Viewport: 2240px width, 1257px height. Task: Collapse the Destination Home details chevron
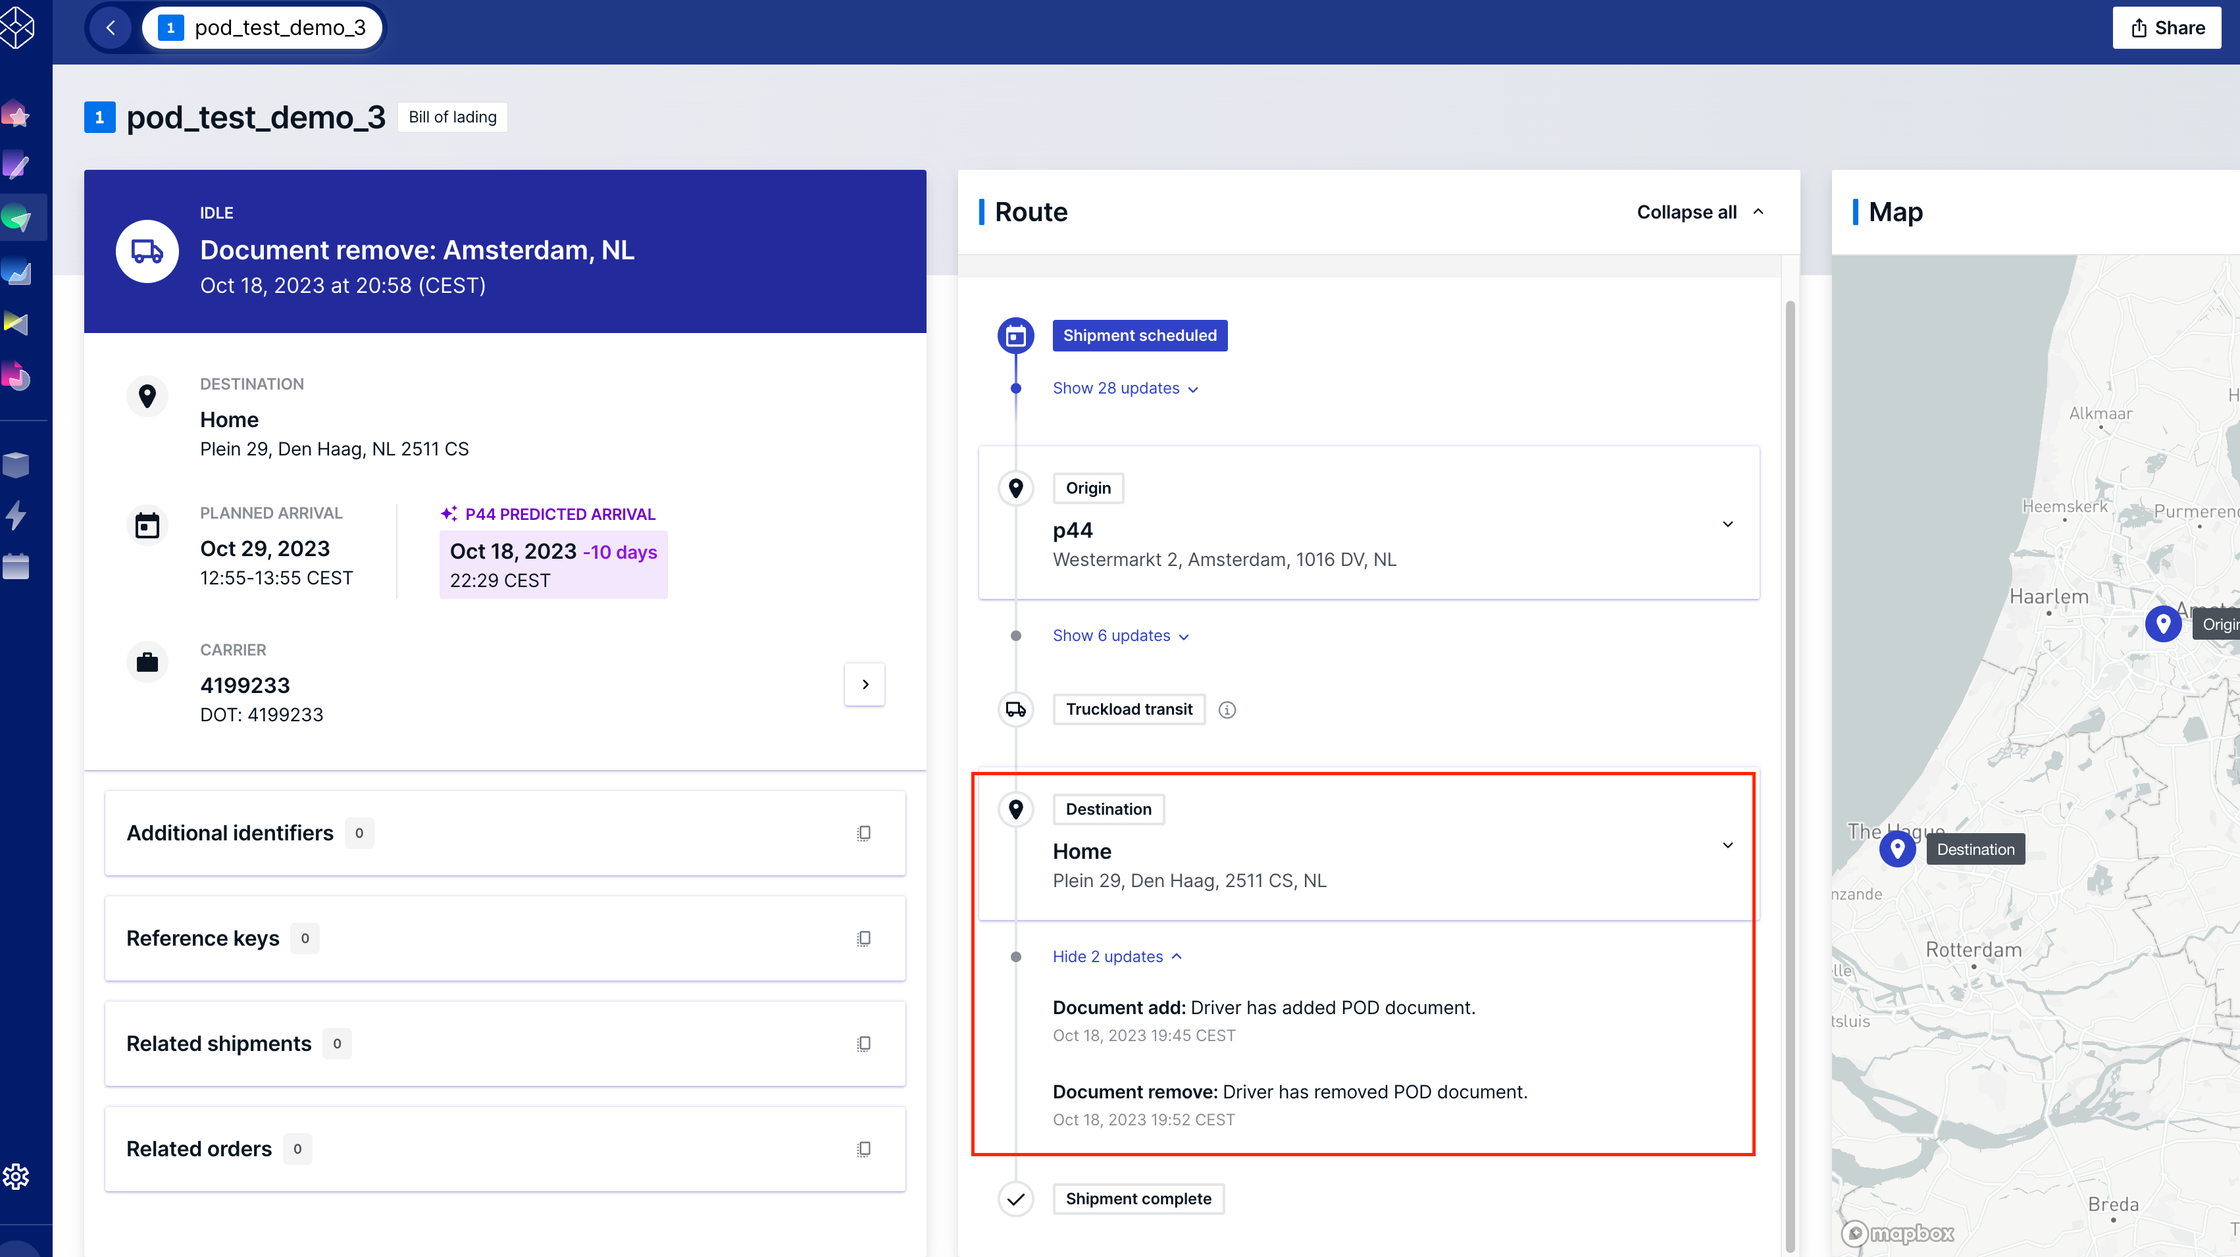click(1727, 845)
